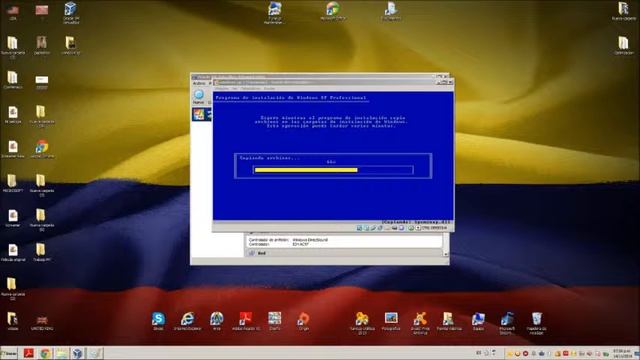The width and height of the screenshot is (640, 360).
Task: Open the Google Chrome desktop shortcut
Action: tap(42, 149)
